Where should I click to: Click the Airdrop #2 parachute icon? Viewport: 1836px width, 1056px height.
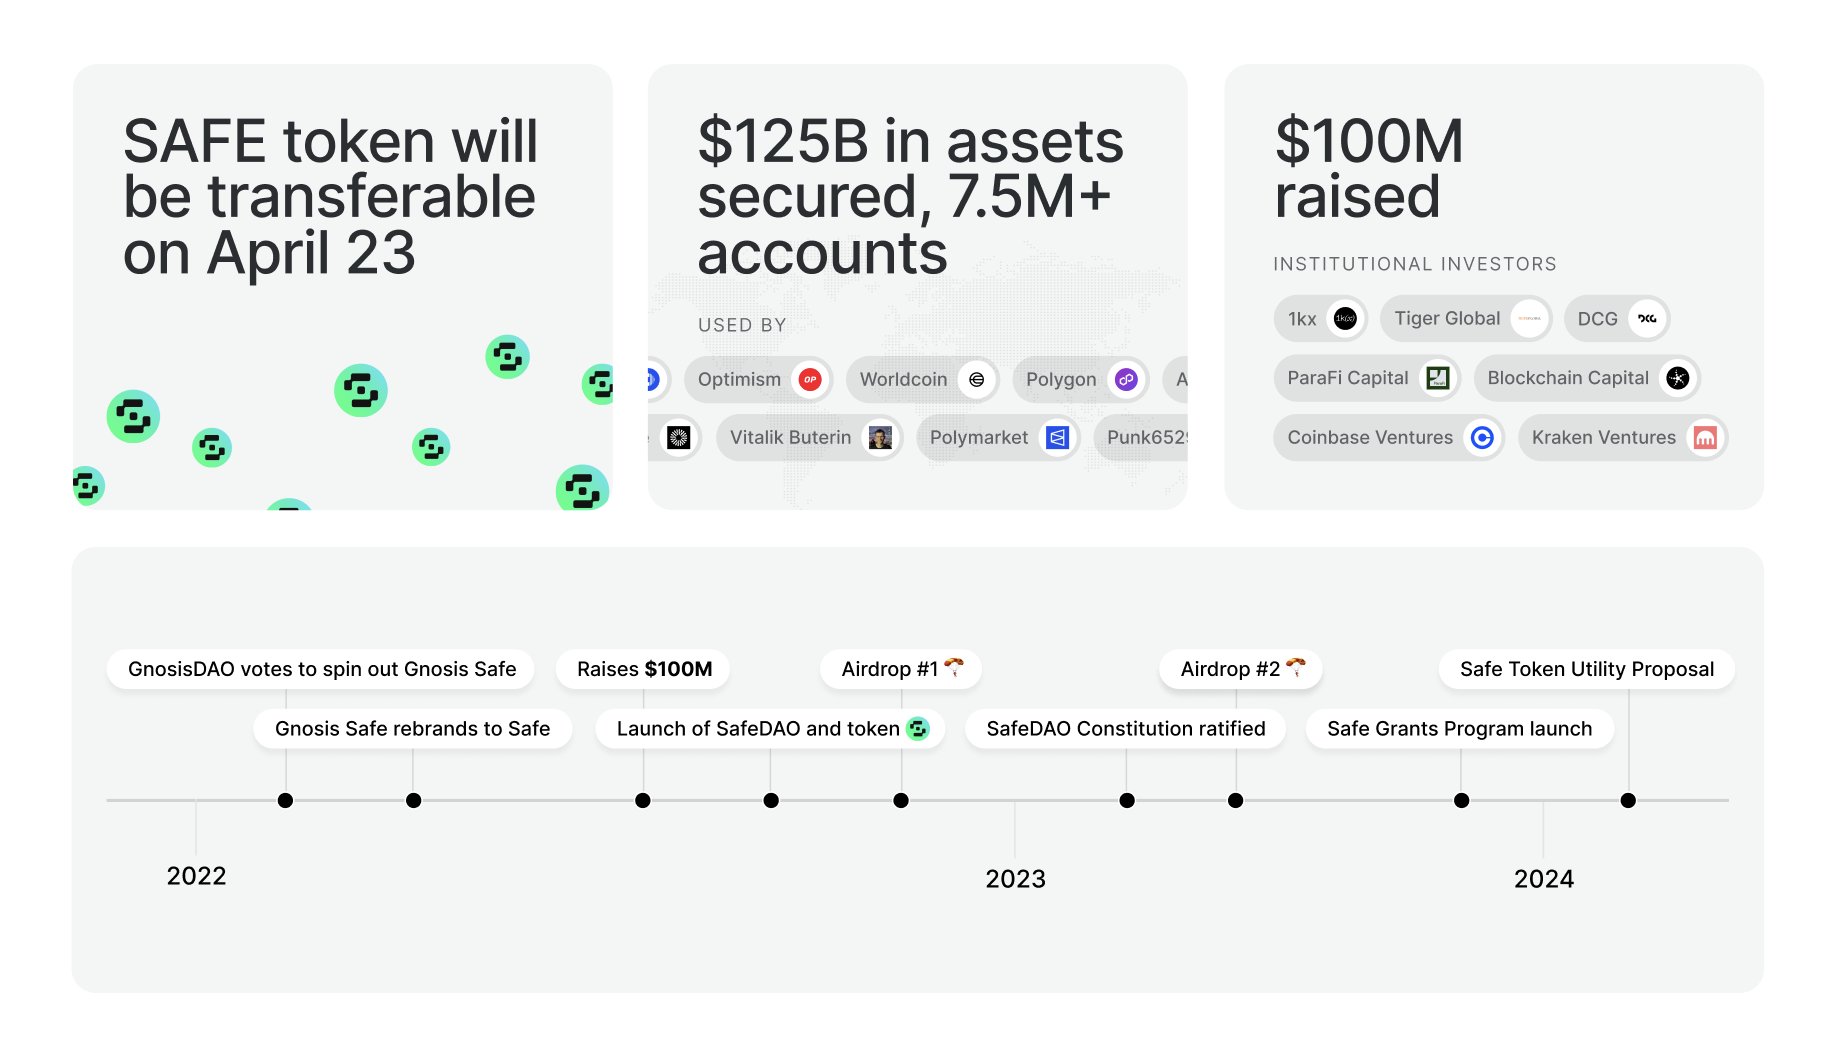click(x=1295, y=667)
